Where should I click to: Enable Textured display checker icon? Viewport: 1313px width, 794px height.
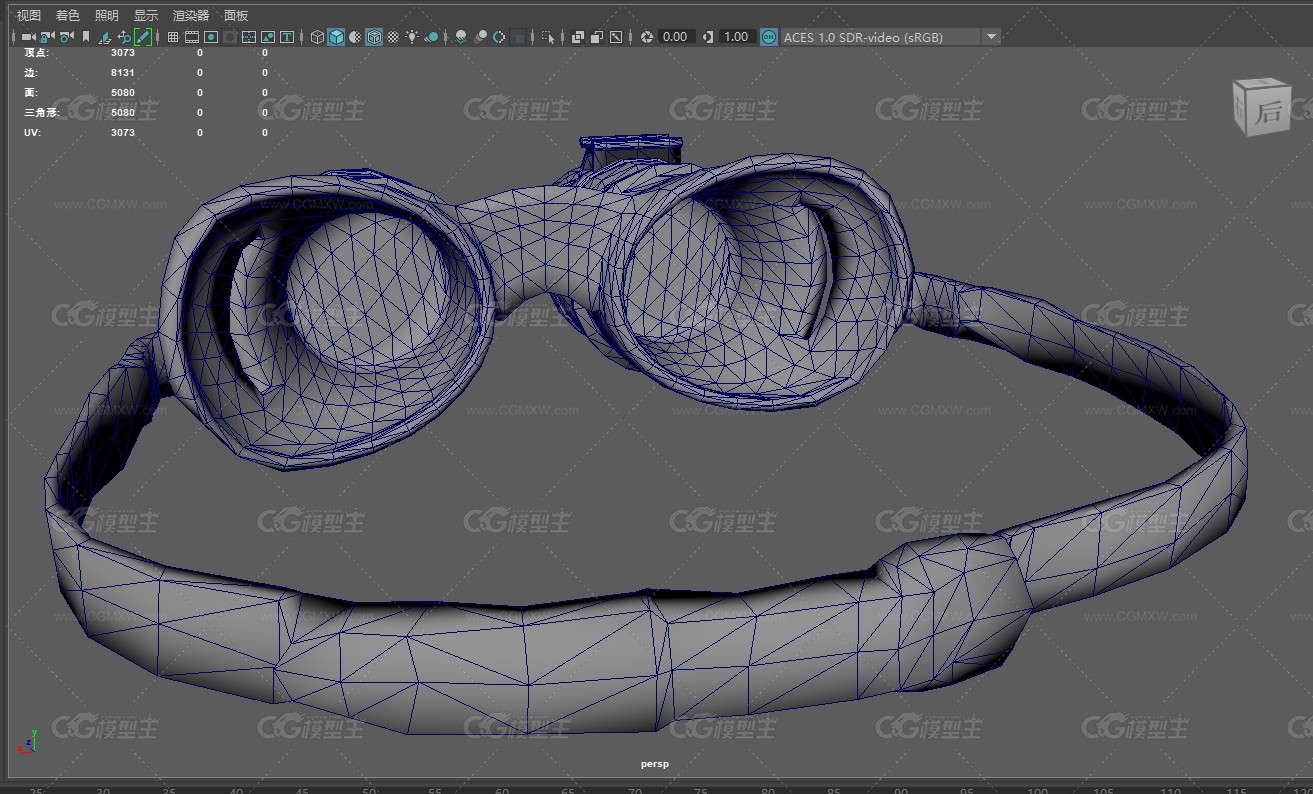(393, 37)
